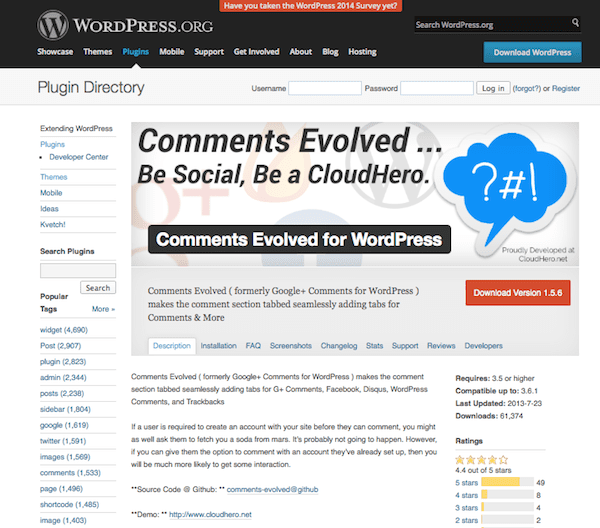This screenshot has width=600, height=528.
Task: Switch to the Installation tab
Action: click(218, 346)
